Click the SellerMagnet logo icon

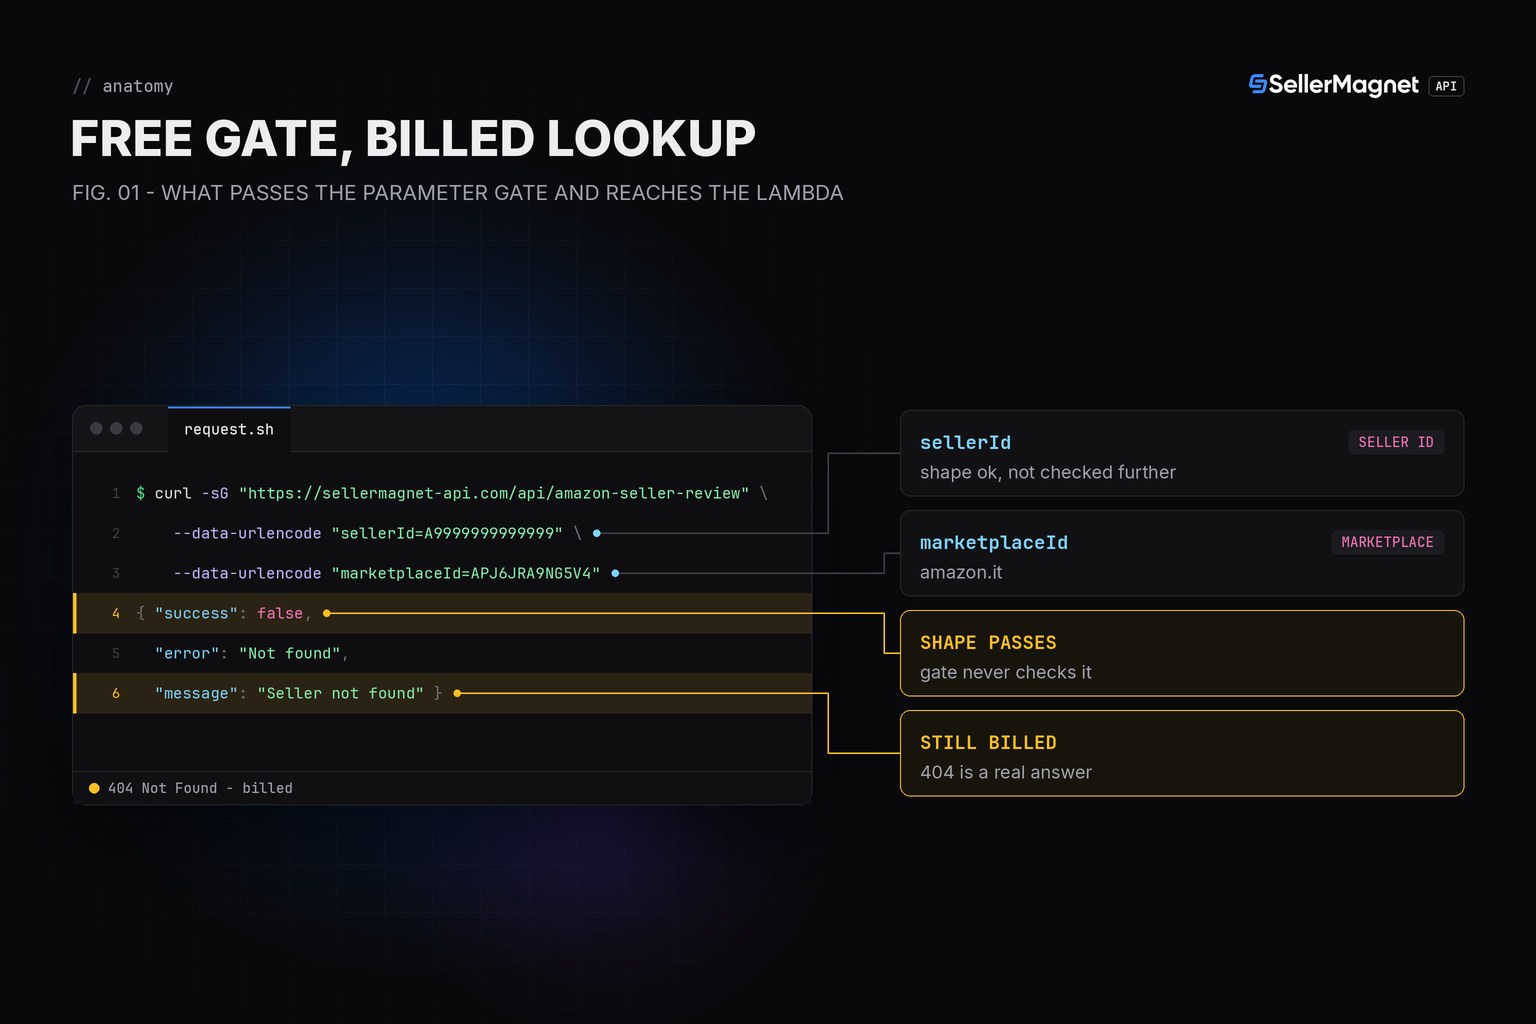[x=1258, y=85]
